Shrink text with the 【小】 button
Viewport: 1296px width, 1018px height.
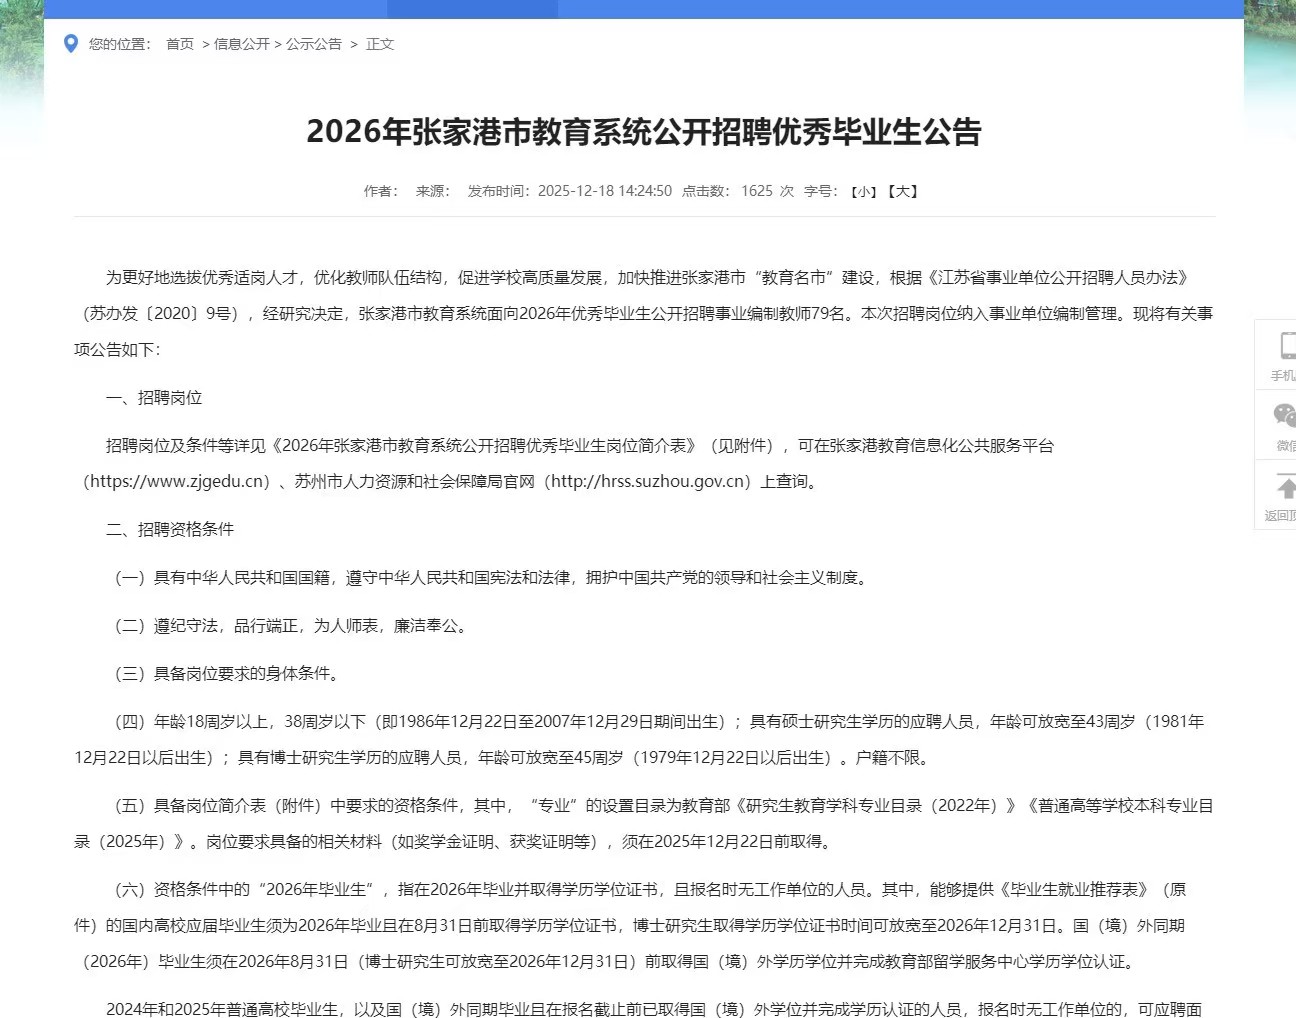[863, 191]
